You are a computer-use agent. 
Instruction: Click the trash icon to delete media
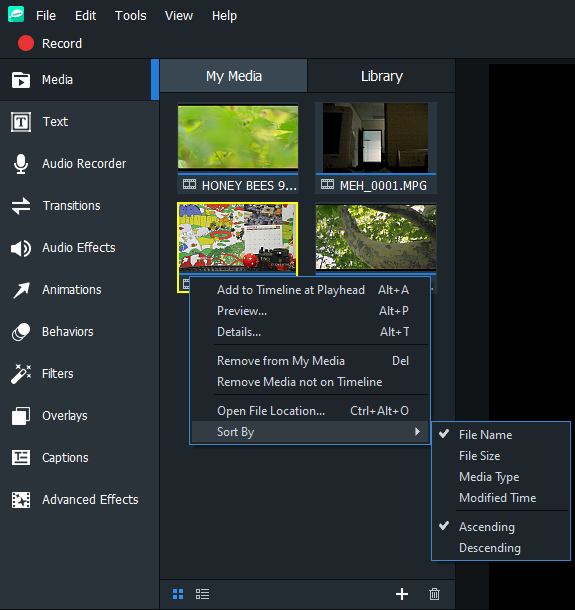435,594
